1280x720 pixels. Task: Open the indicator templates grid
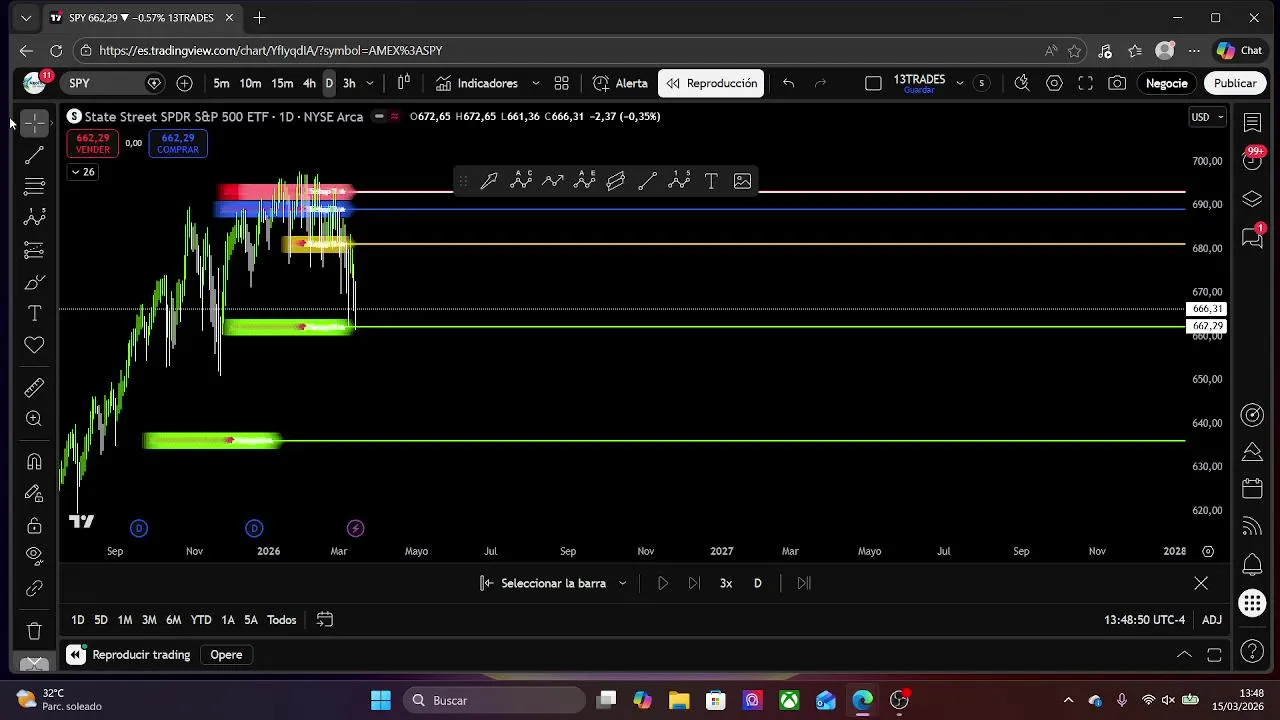point(562,83)
